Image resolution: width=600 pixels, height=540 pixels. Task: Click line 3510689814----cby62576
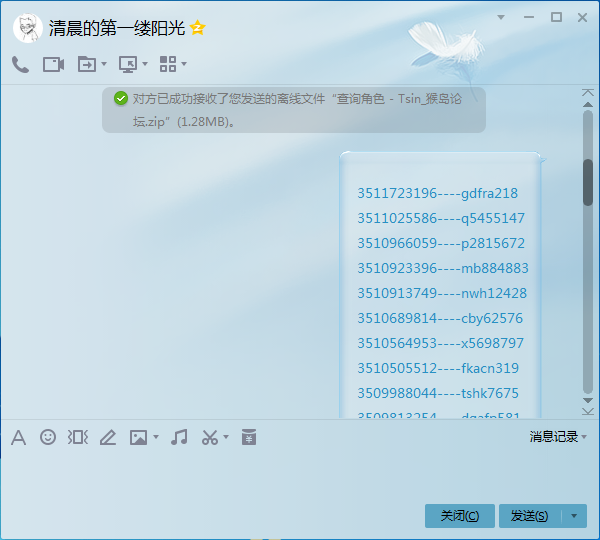pos(440,318)
